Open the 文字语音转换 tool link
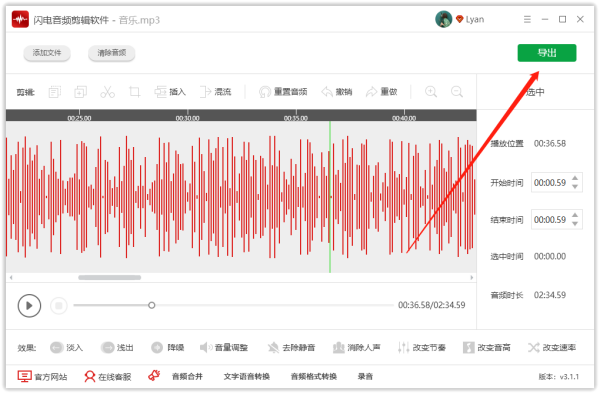600x394 pixels. click(x=246, y=376)
